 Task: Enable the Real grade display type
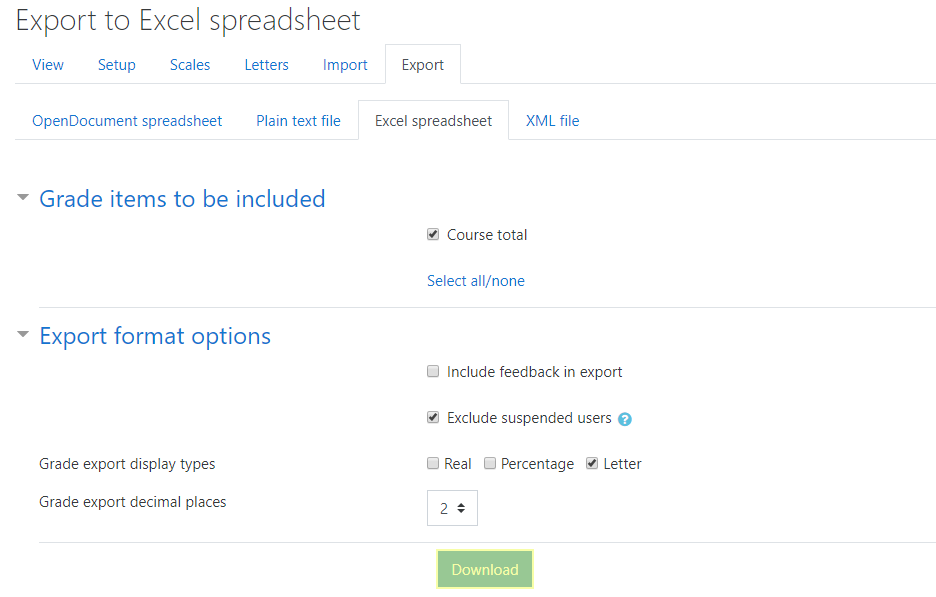point(433,463)
